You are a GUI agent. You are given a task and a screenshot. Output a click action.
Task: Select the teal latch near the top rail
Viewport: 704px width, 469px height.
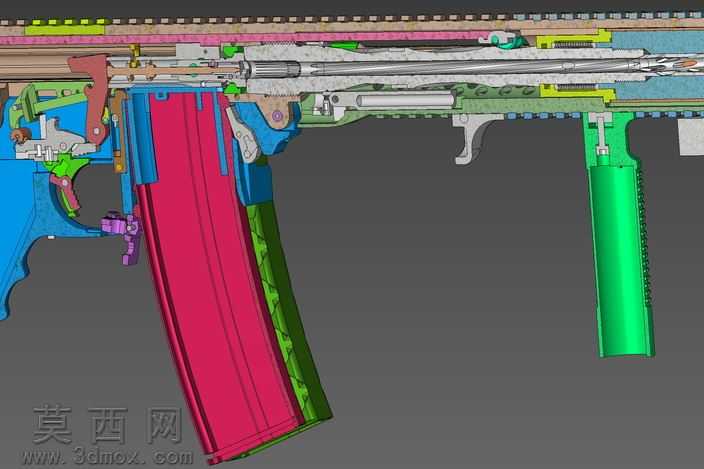click(510, 42)
